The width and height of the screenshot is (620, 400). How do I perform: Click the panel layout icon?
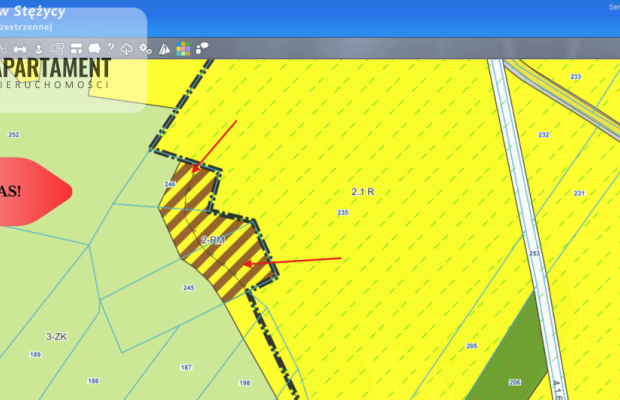click(76, 48)
